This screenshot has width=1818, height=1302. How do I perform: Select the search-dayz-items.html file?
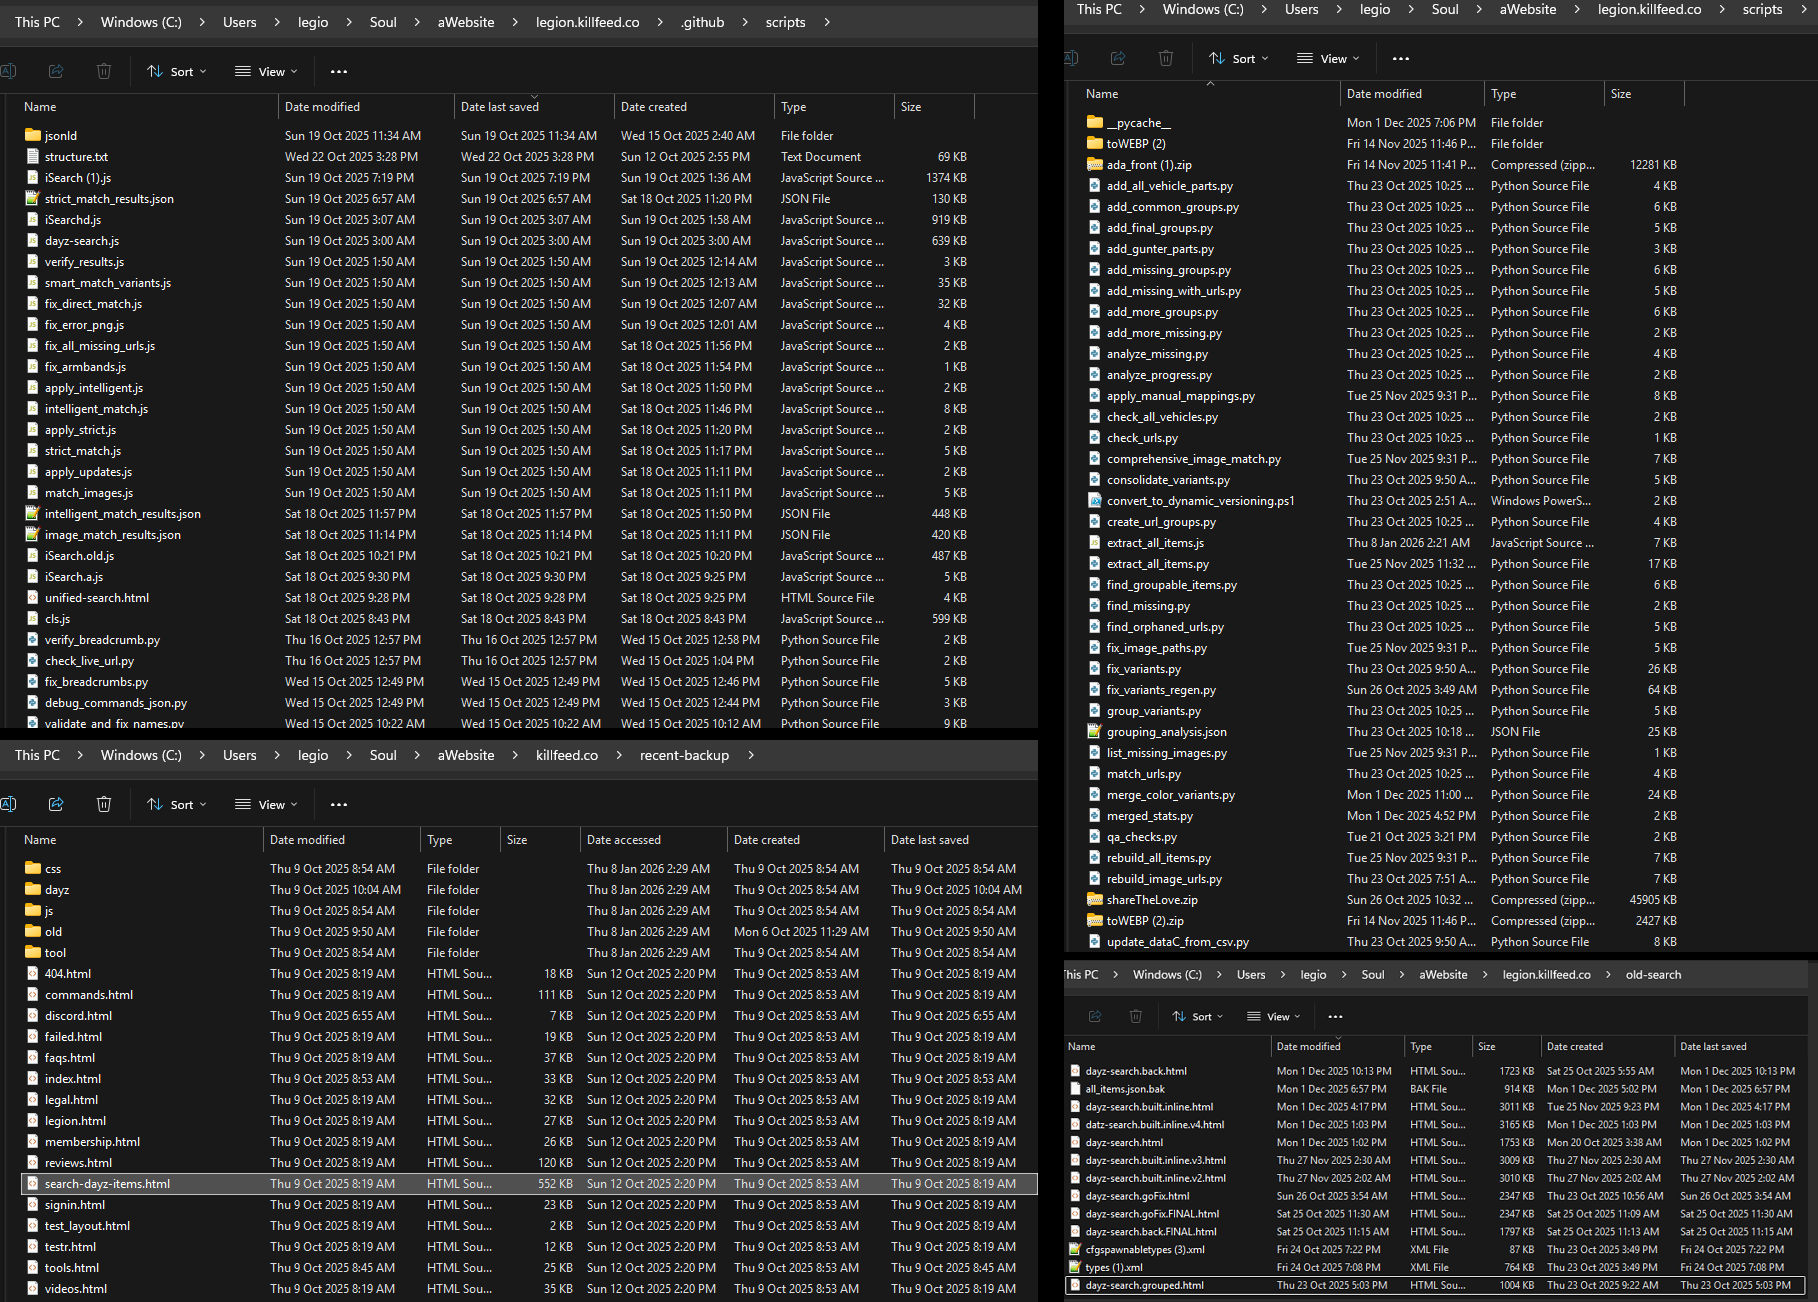pyautogui.click(x=529, y=1184)
